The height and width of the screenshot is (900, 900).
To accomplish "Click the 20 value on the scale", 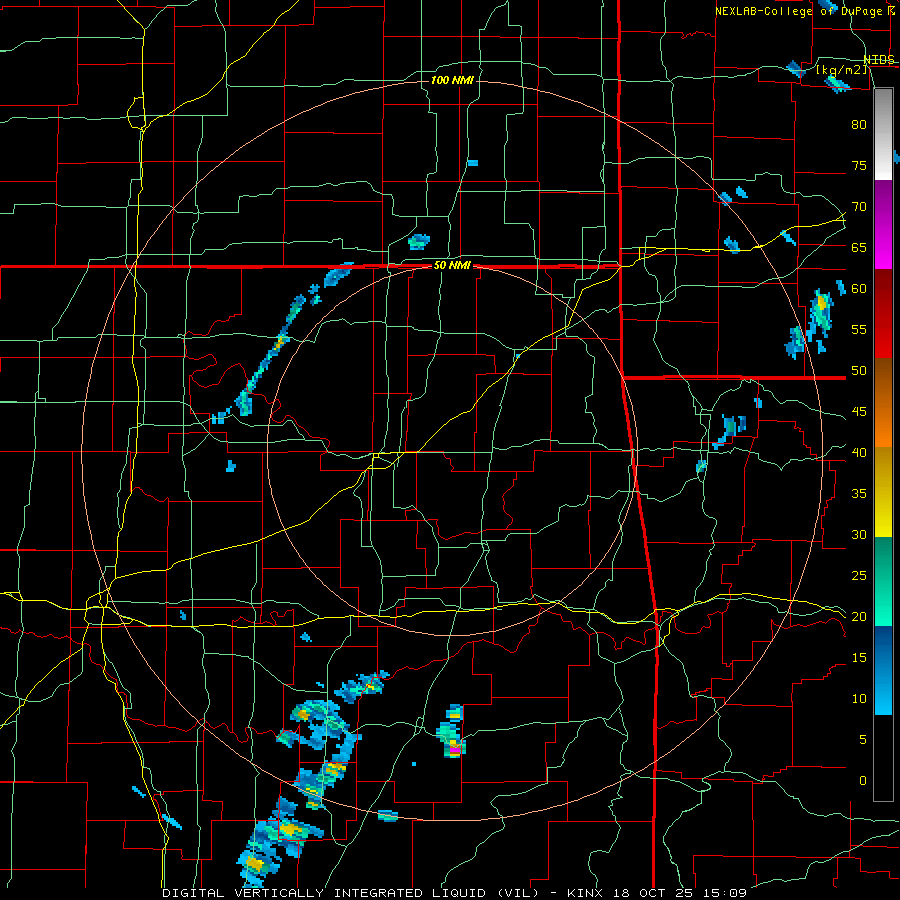I will click(859, 617).
